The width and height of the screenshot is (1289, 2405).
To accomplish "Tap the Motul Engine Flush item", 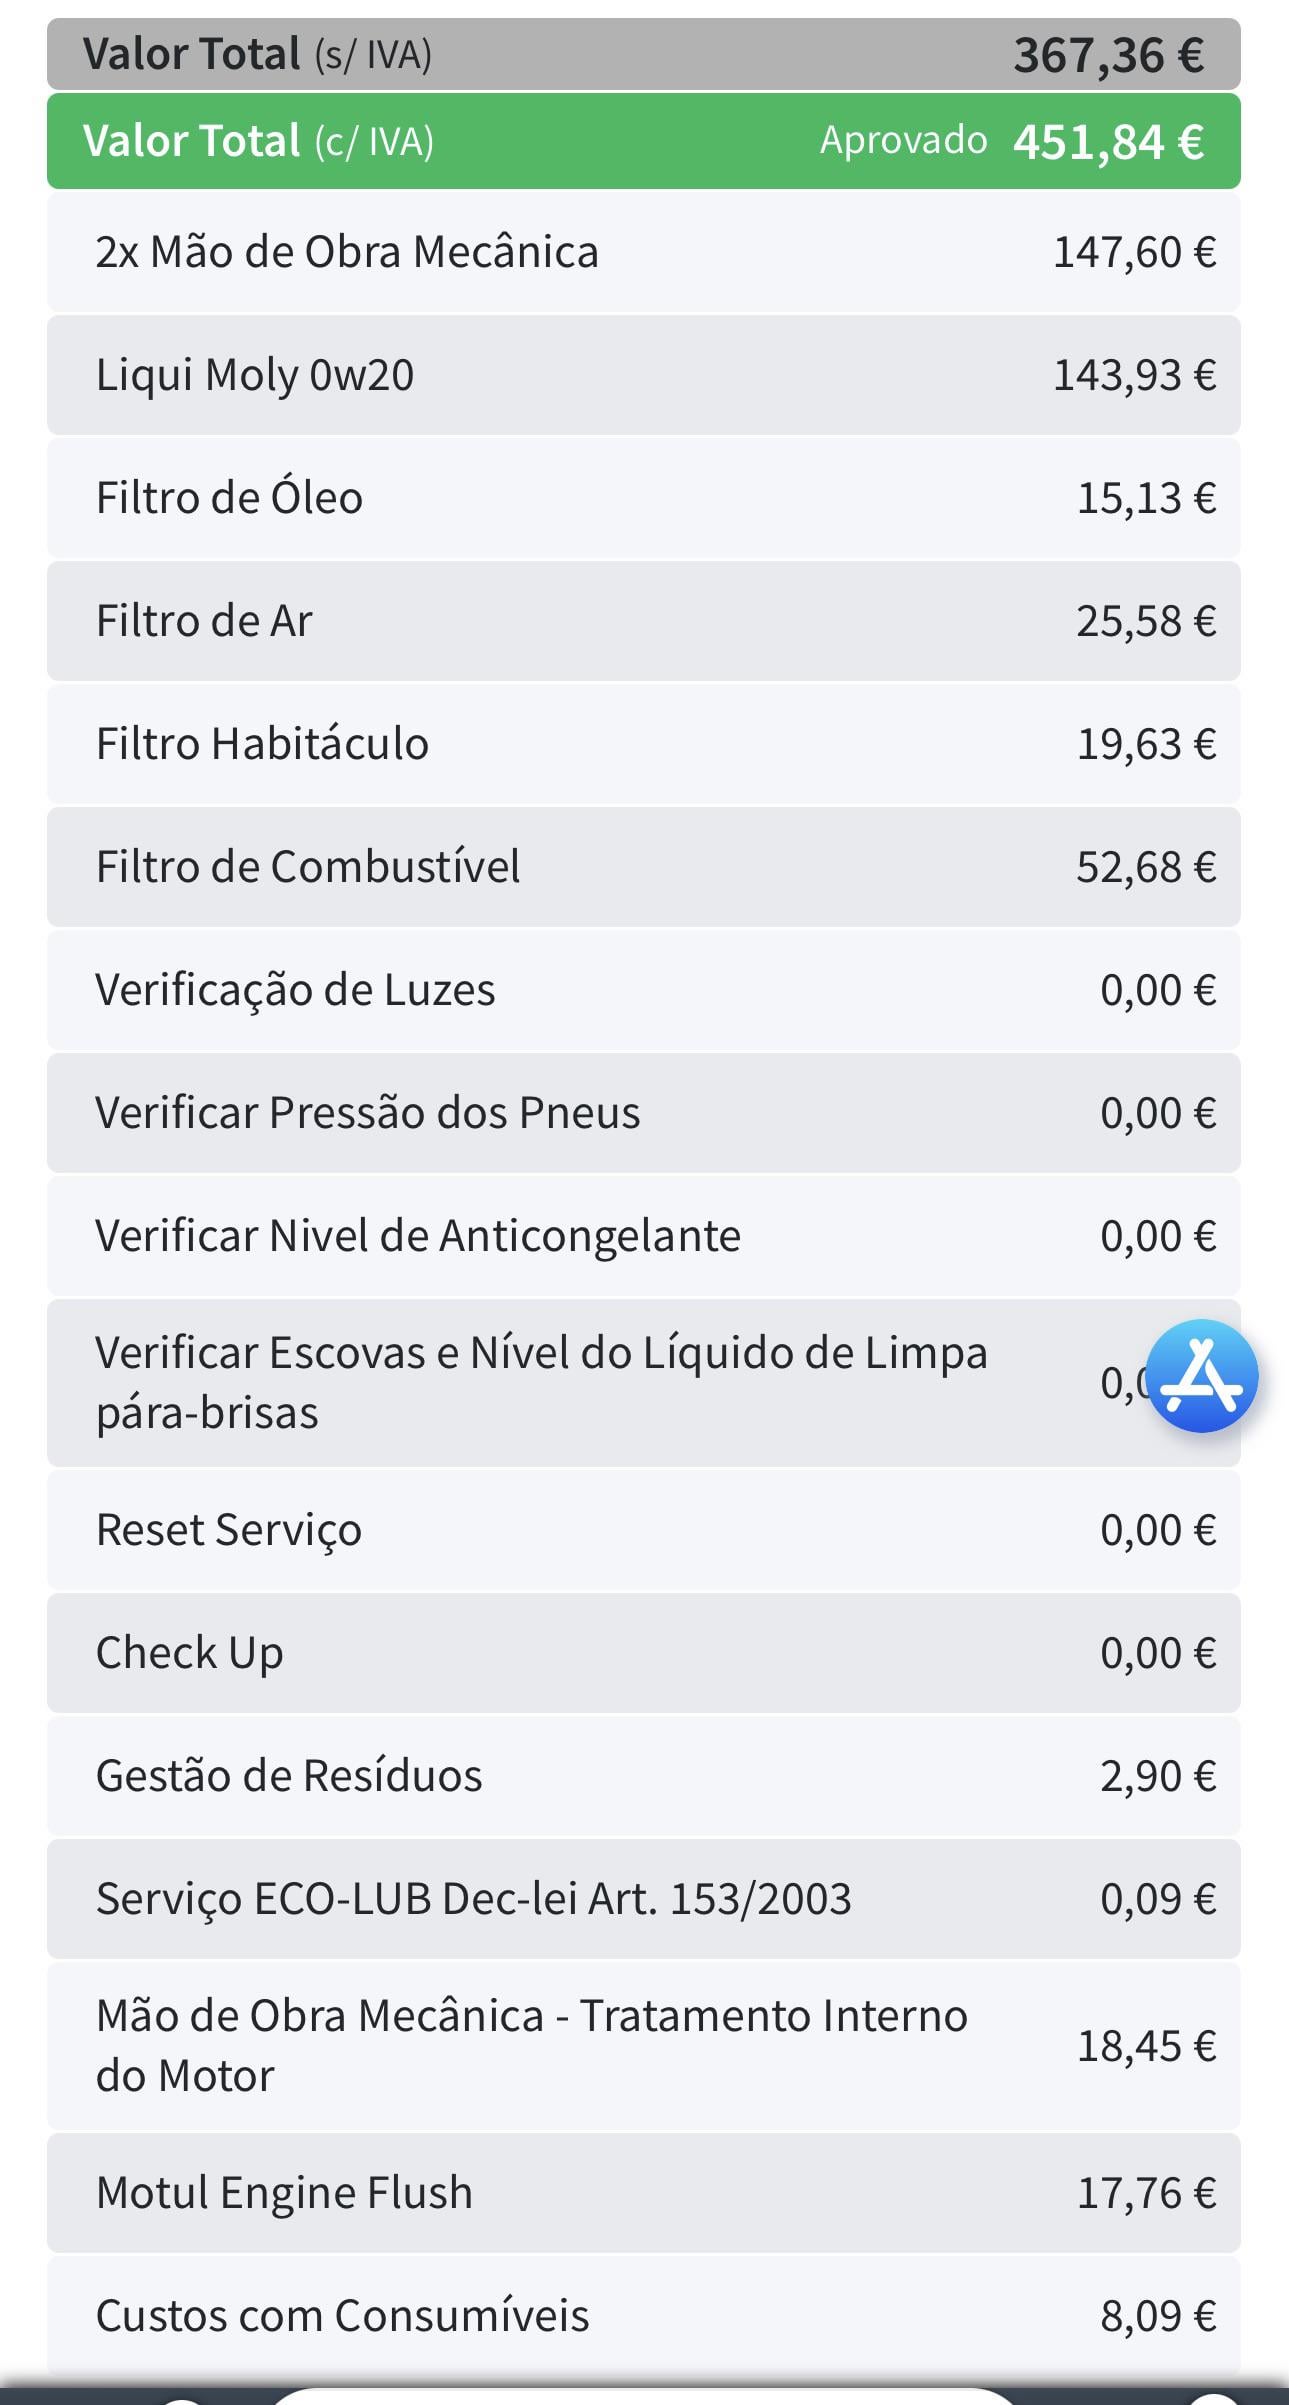I will point(644,2193).
